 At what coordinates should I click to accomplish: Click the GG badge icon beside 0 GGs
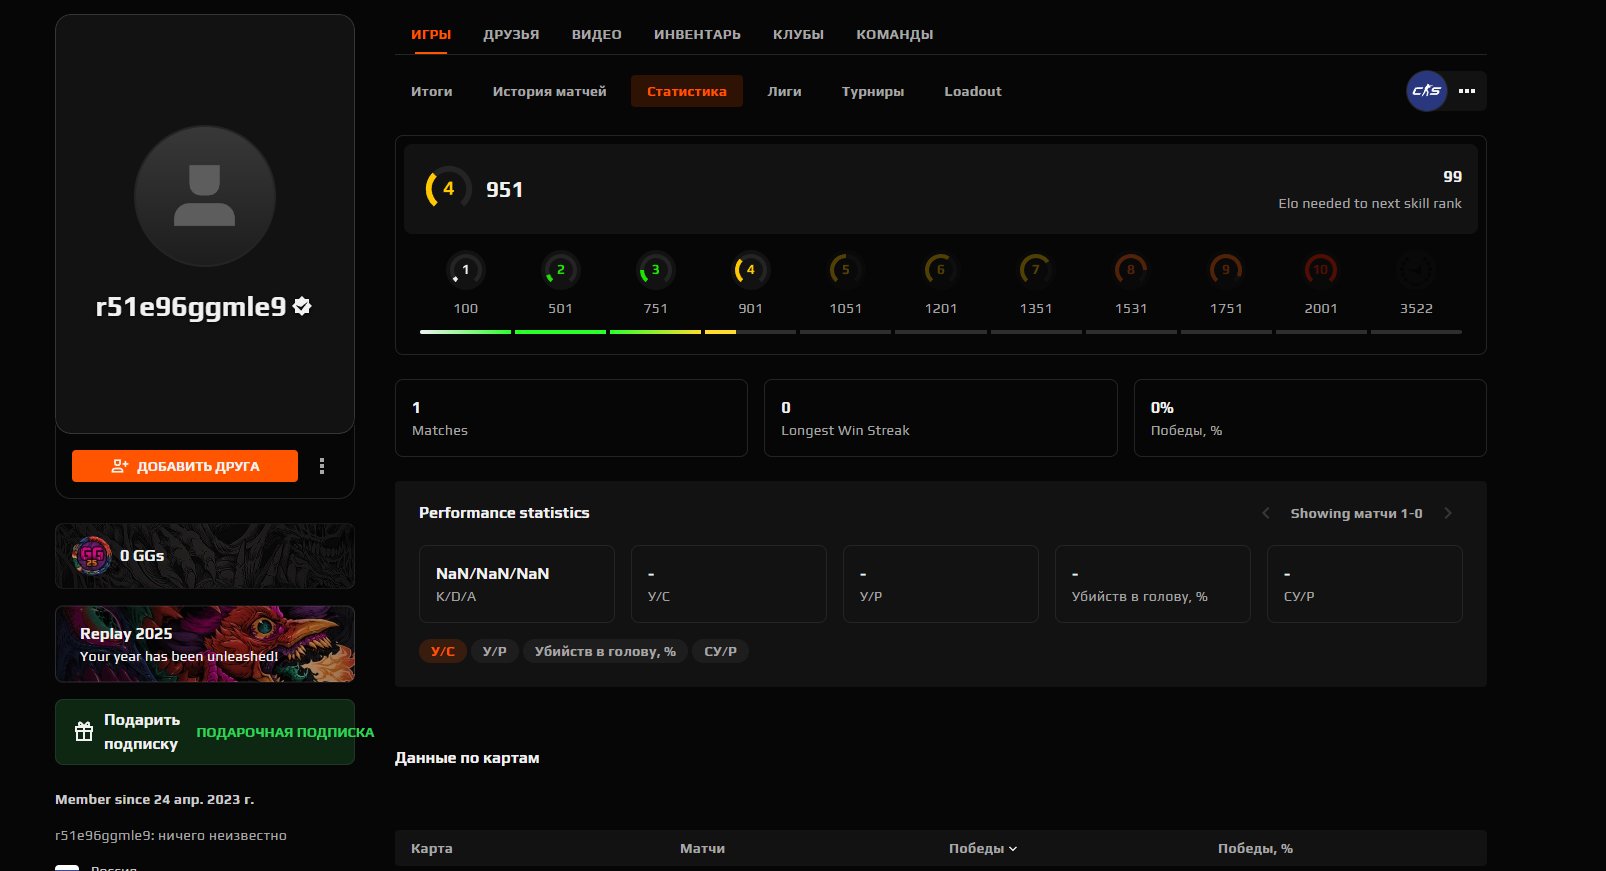point(92,555)
